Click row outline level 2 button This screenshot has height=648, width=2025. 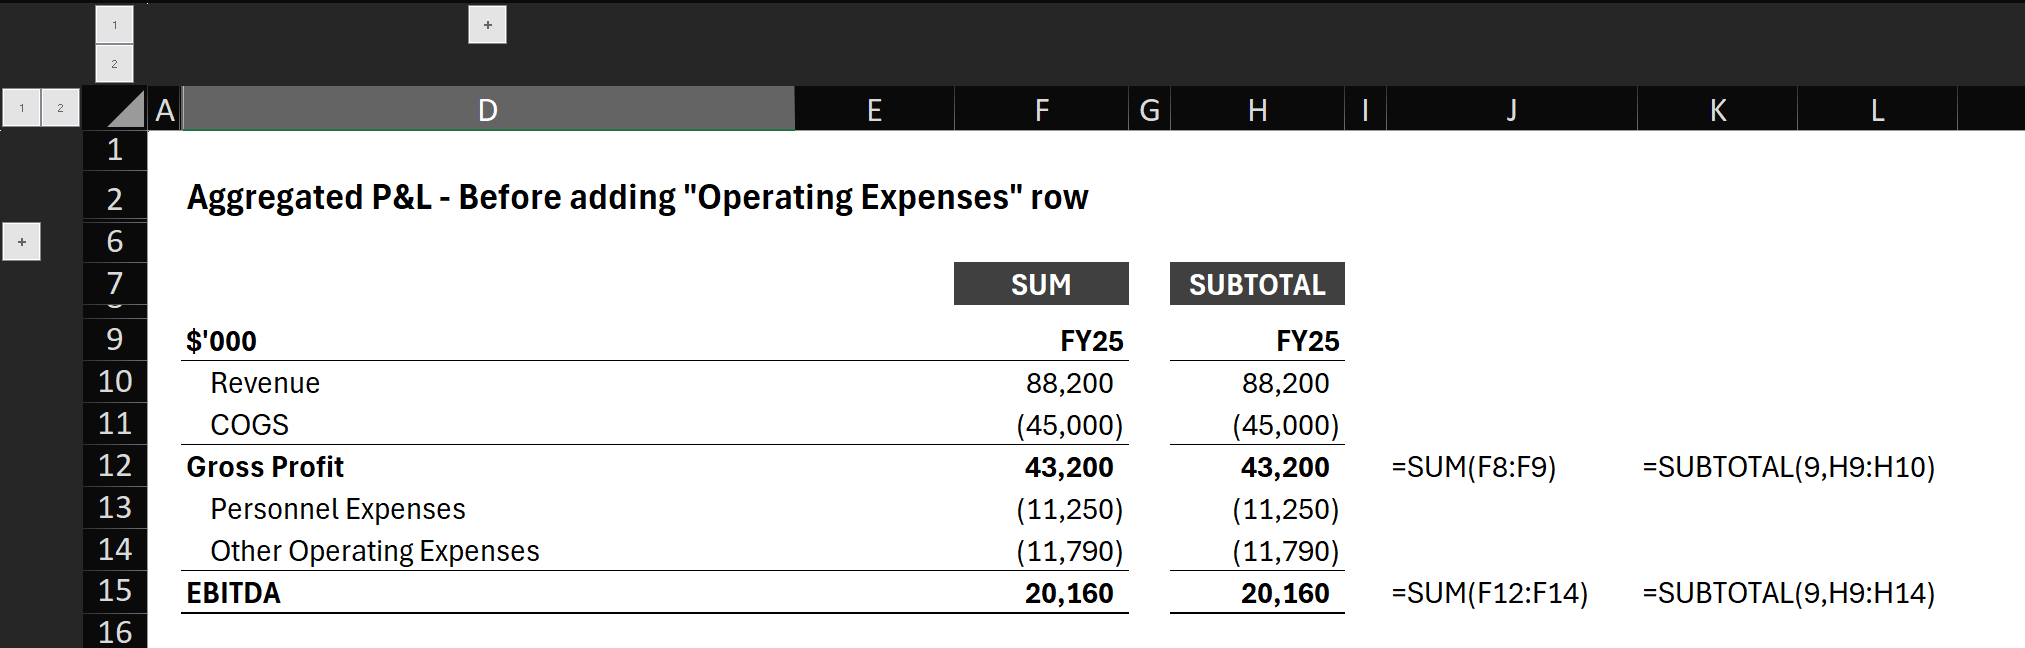pos(60,108)
